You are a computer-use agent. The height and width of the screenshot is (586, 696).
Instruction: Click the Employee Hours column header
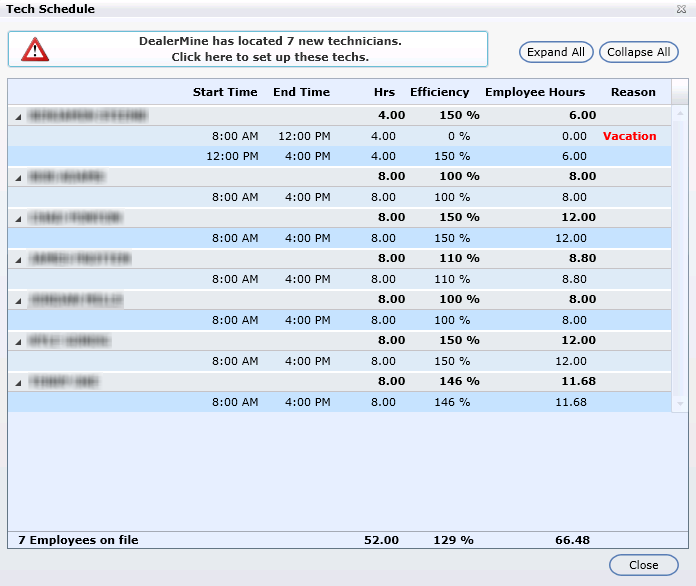535,92
